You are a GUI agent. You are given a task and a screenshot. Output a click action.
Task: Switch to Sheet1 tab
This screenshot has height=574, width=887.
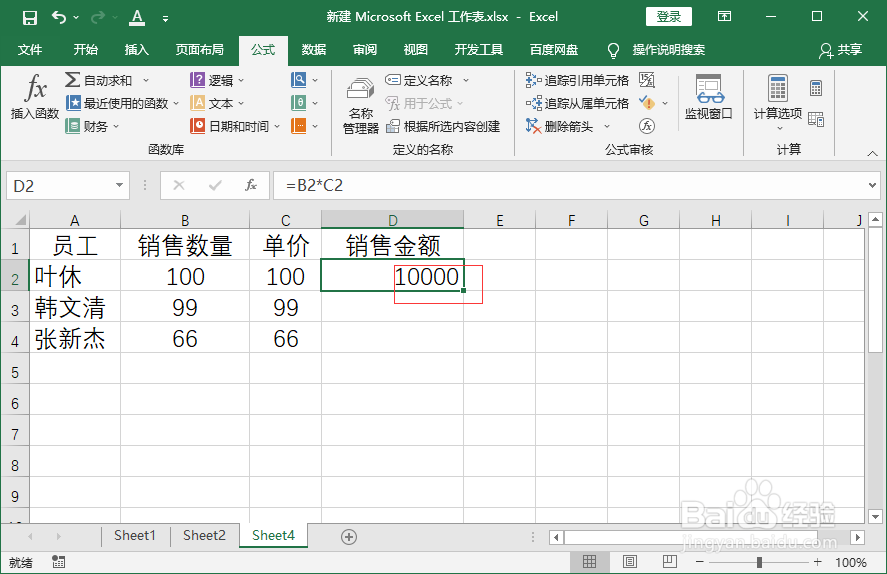(135, 536)
